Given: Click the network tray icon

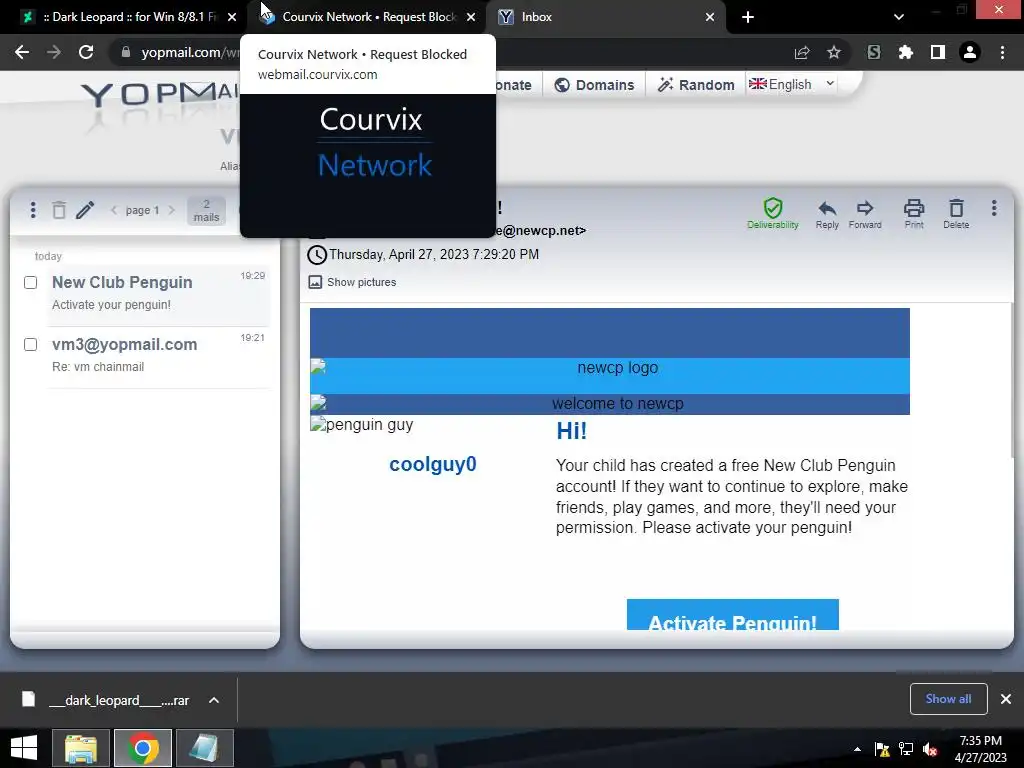Looking at the screenshot, I should 906,749.
